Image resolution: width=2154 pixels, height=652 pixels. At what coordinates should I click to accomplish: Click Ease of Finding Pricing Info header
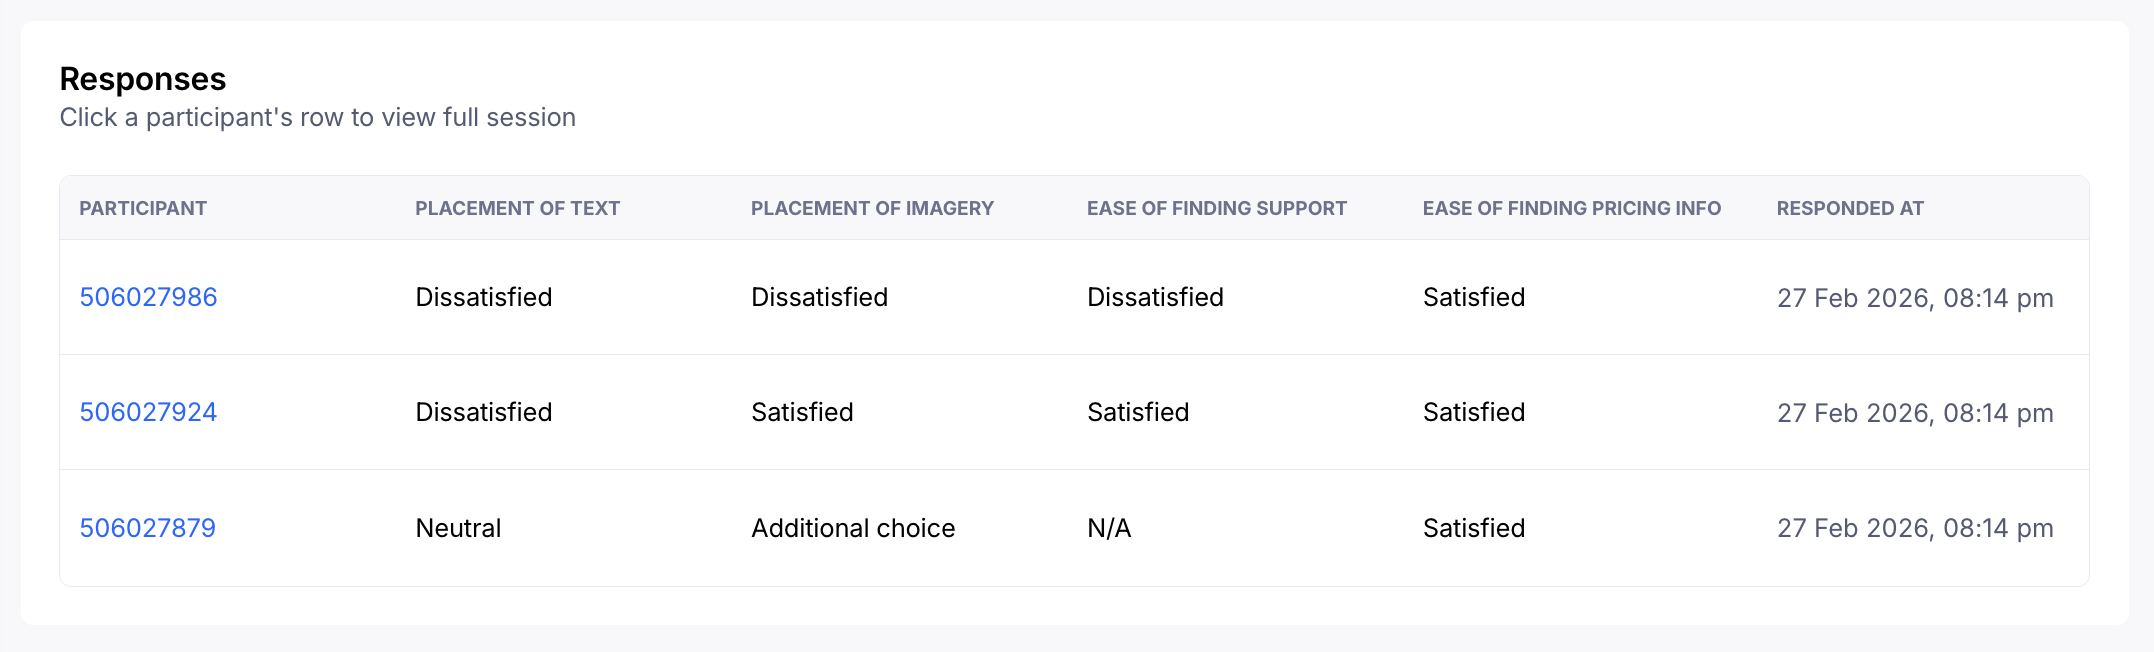pyautogui.click(x=1571, y=208)
